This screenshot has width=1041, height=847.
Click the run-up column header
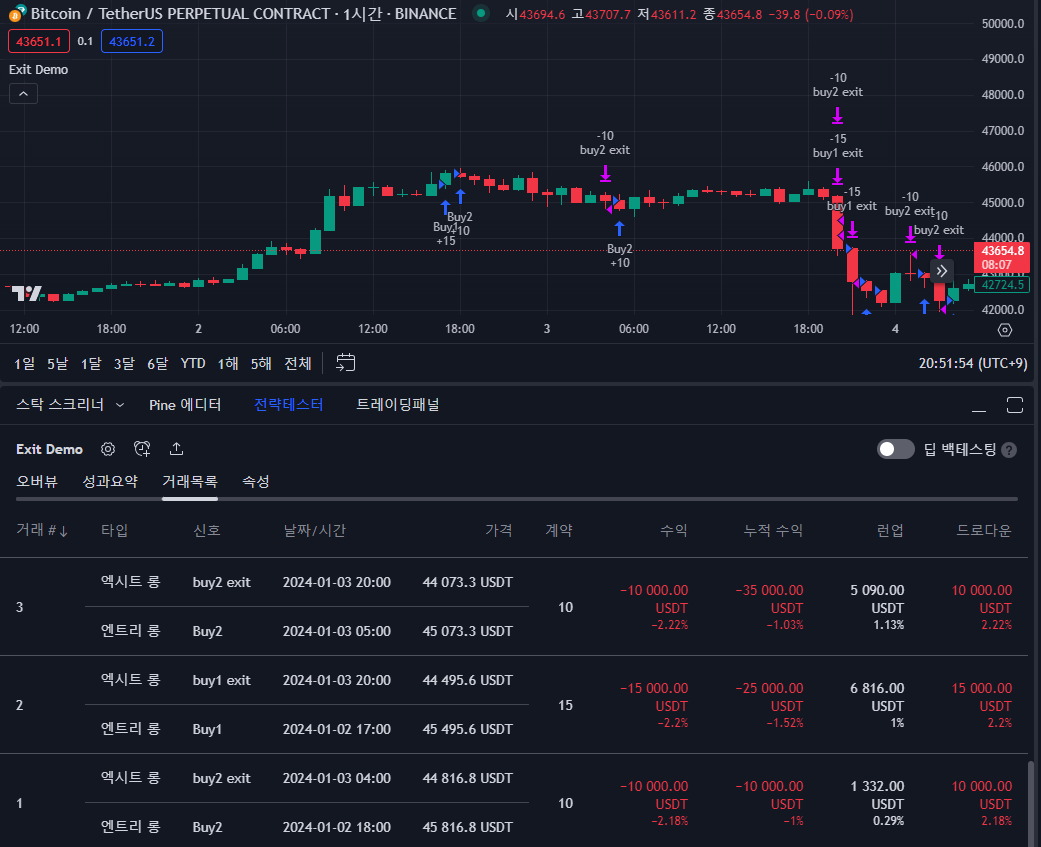click(890, 530)
